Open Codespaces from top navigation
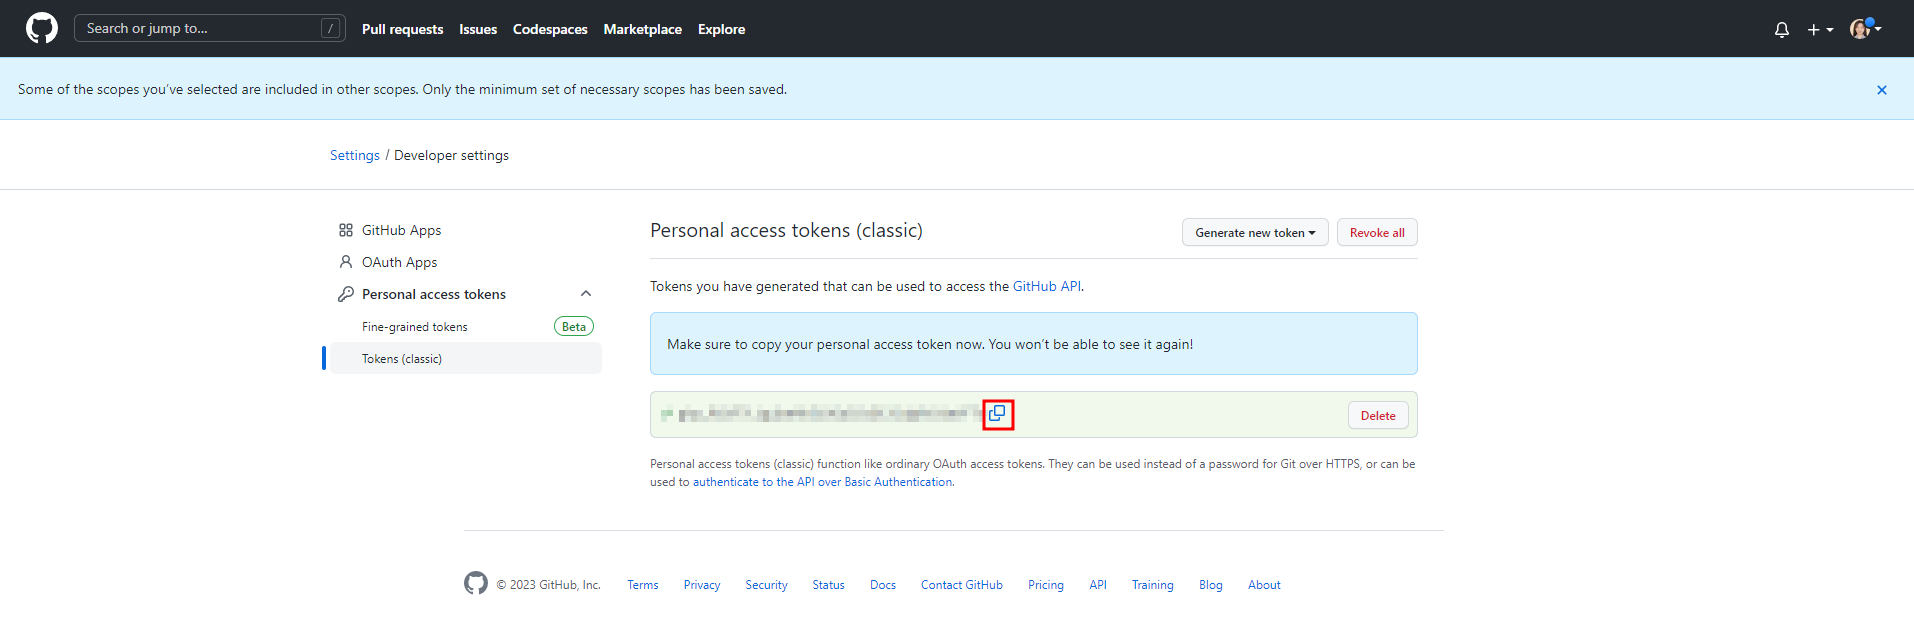The width and height of the screenshot is (1914, 619). (550, 29)
